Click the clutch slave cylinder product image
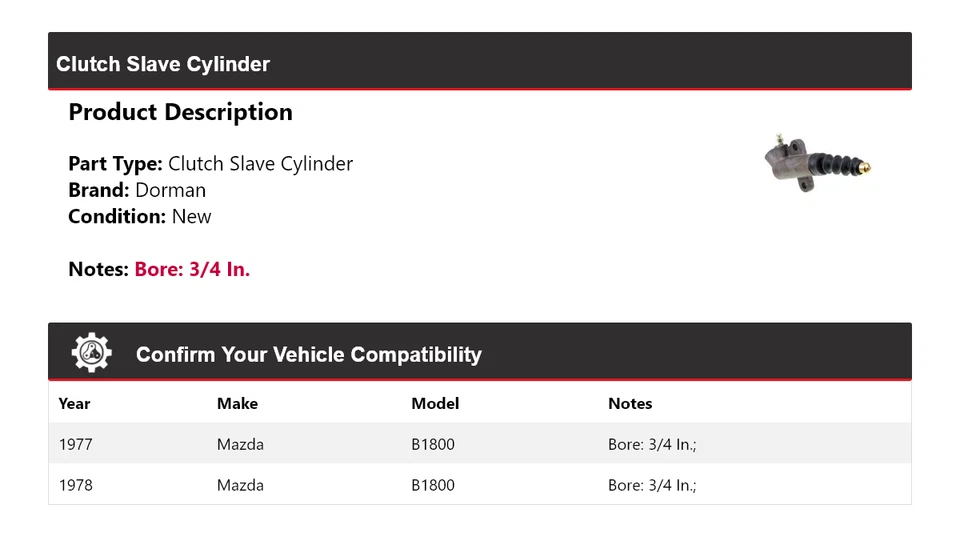 click(x=817, y=163)
